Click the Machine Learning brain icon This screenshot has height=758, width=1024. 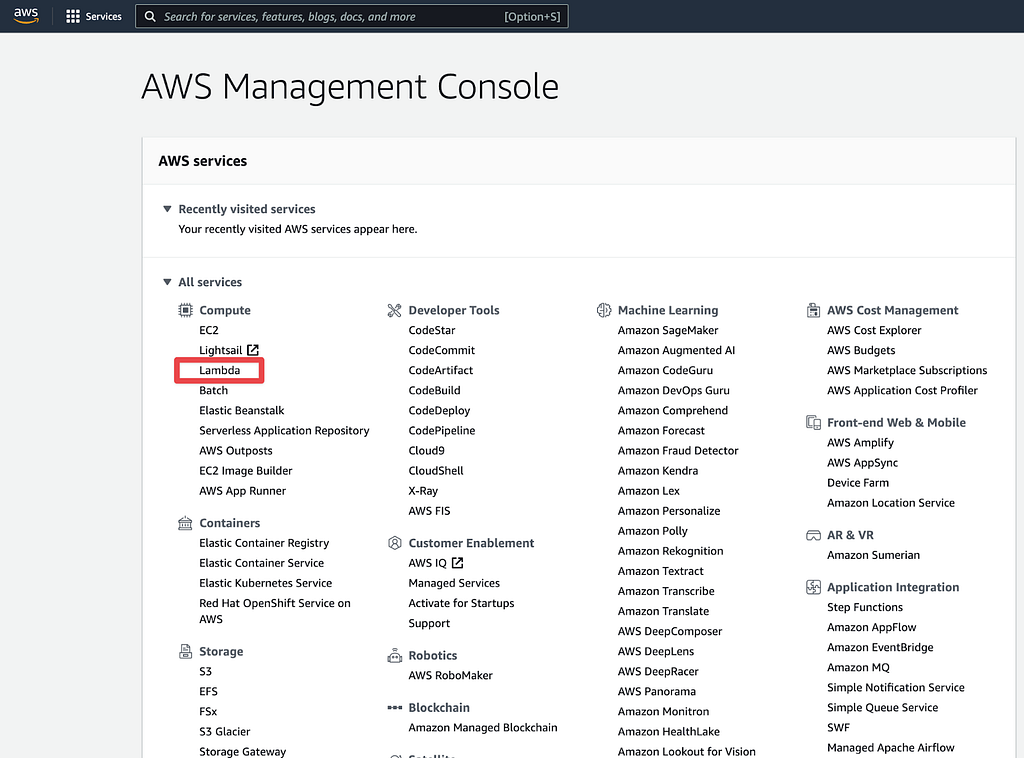[x=604, y=310]
